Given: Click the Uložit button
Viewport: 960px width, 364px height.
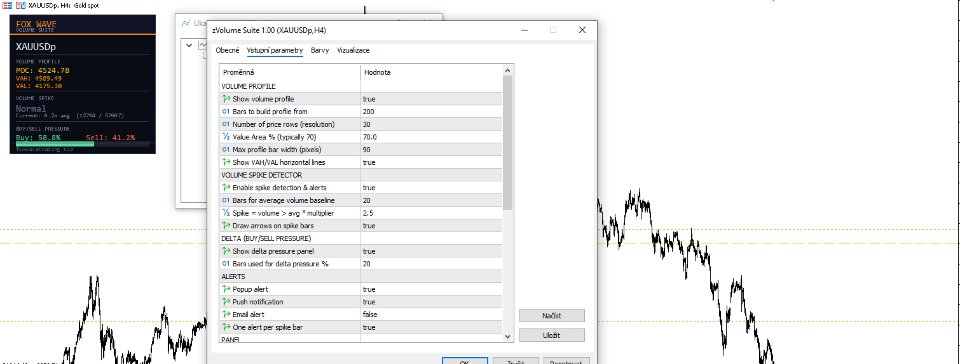Looking at the screenshot, I should pyautogui.click(x=552, y=335).
